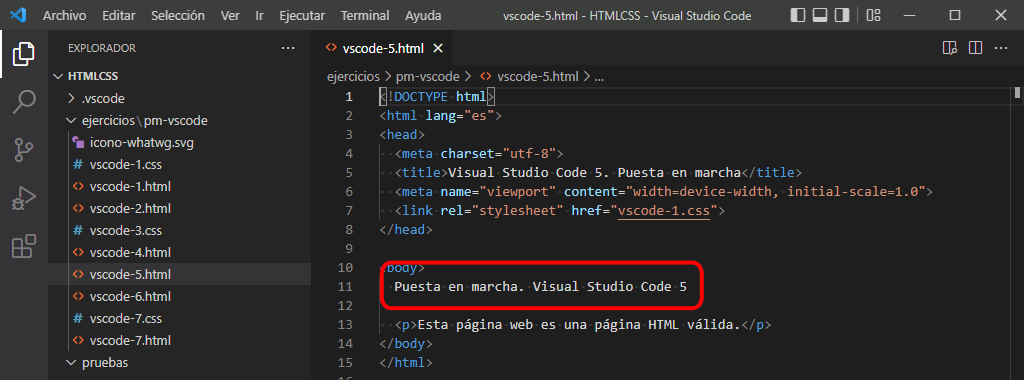Open the Ayuda menu
The height and width of the screenshot is (380, 1024).
coord(423,15)
